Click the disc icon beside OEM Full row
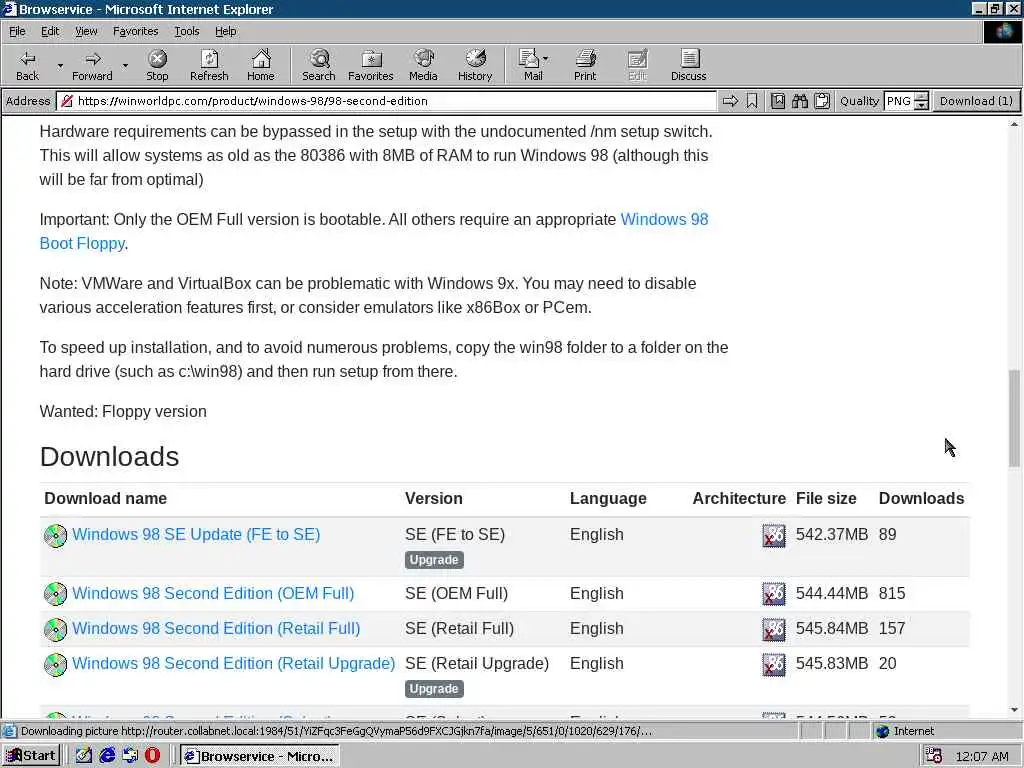Screen dimensions: 1024x768 point(56,594)
